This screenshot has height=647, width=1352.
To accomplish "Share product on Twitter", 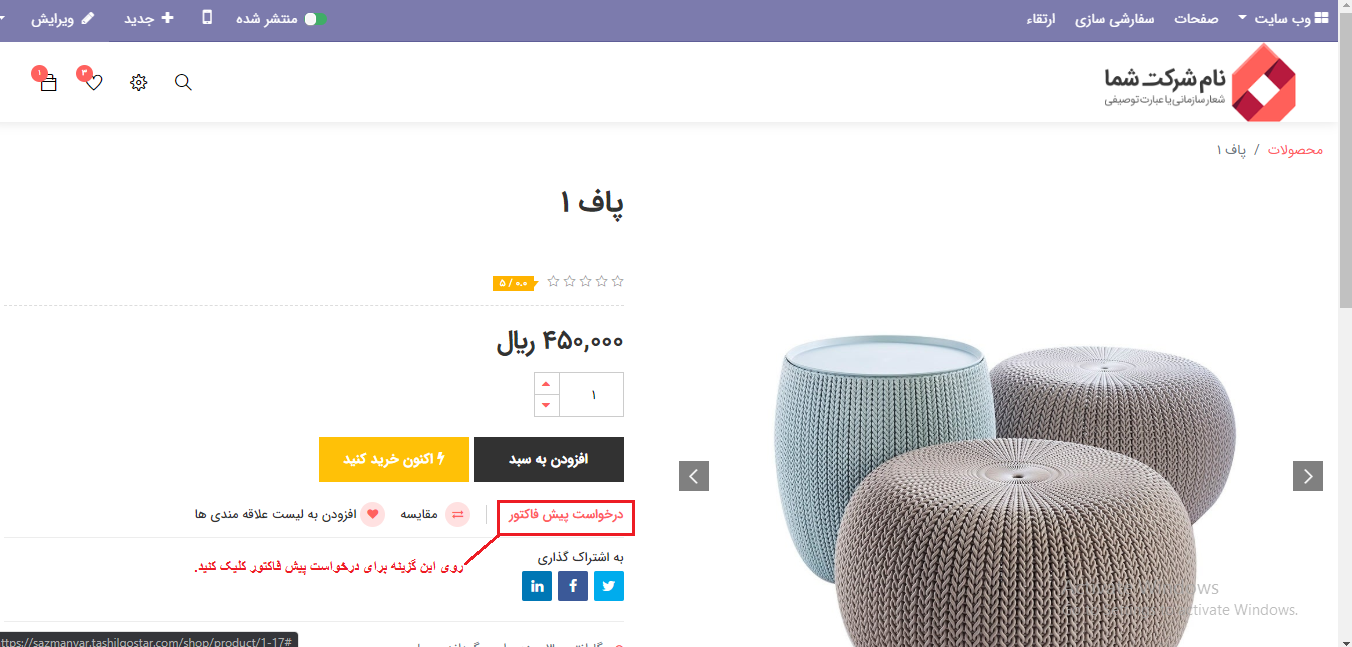I will tap(609, 586).
